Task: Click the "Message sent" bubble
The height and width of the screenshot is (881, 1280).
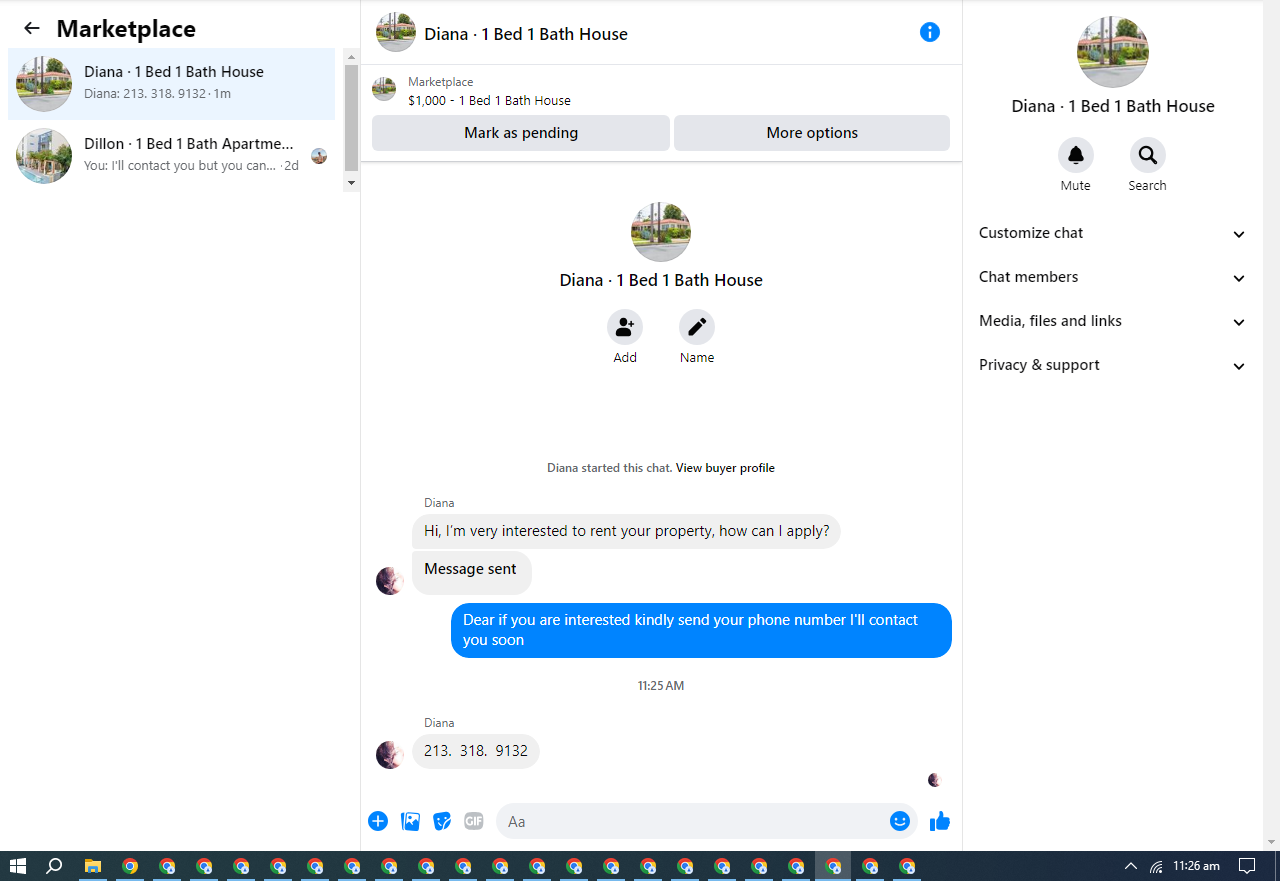Action: 472,573
